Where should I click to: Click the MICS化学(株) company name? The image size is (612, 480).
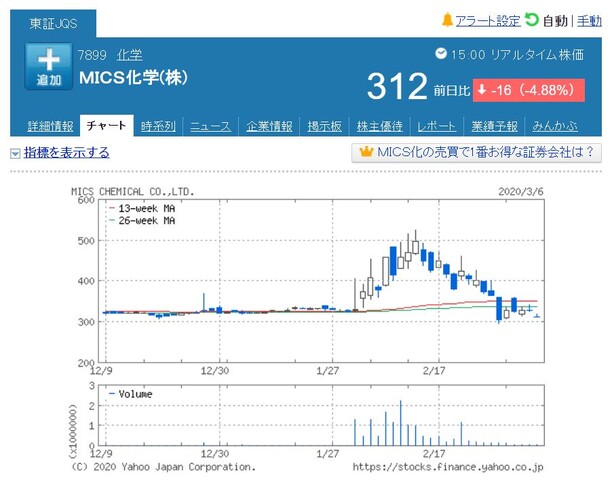point(133,77)
